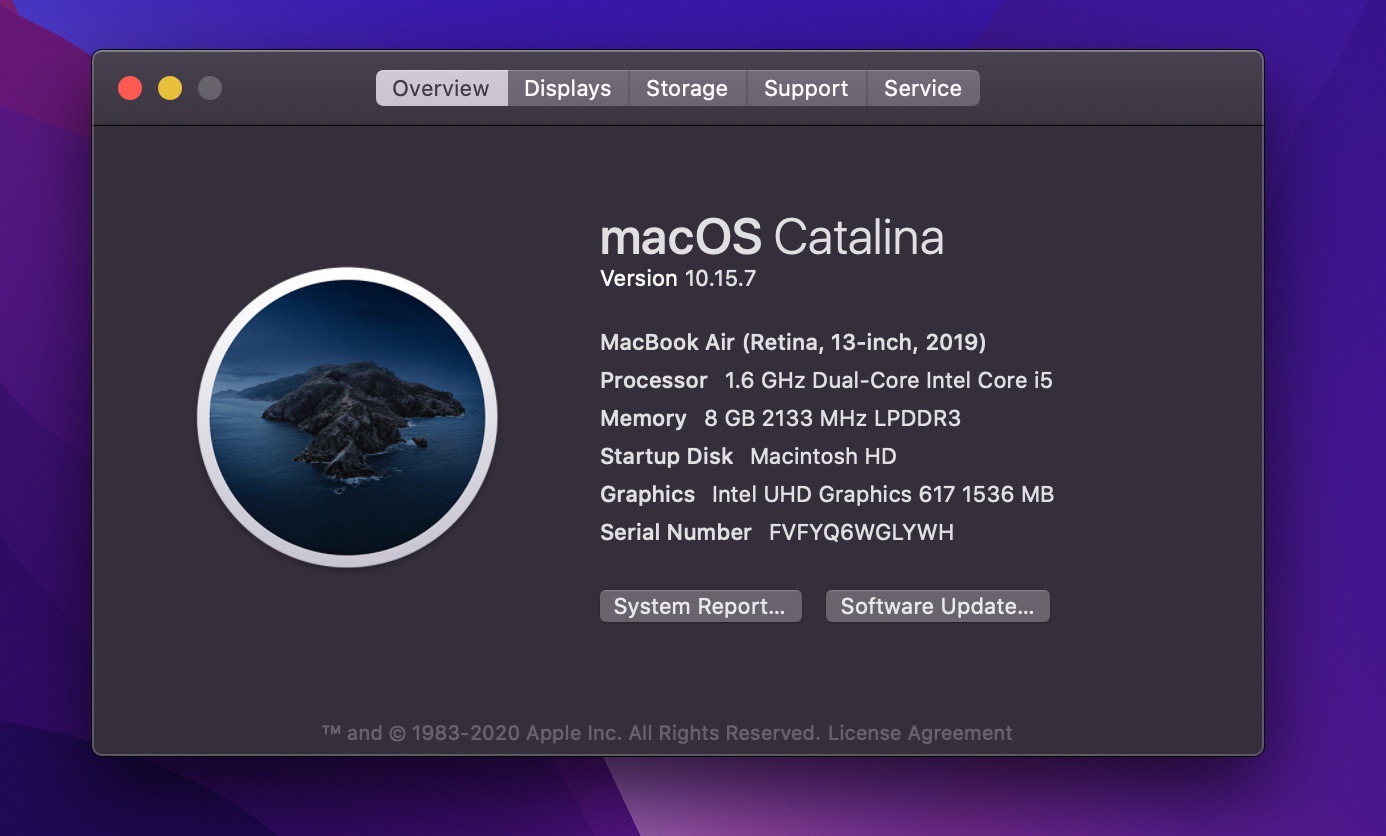Click the Startup Disk Macintosh HD line
Screen dimensions: 1386x836
(748, 456)
